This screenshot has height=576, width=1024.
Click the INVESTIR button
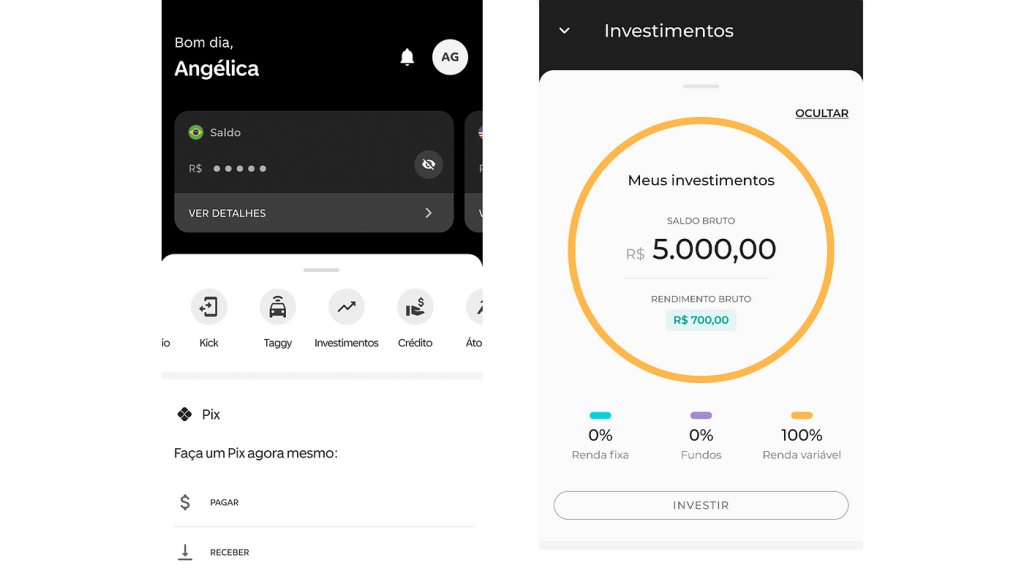click(x=701, y=505)
